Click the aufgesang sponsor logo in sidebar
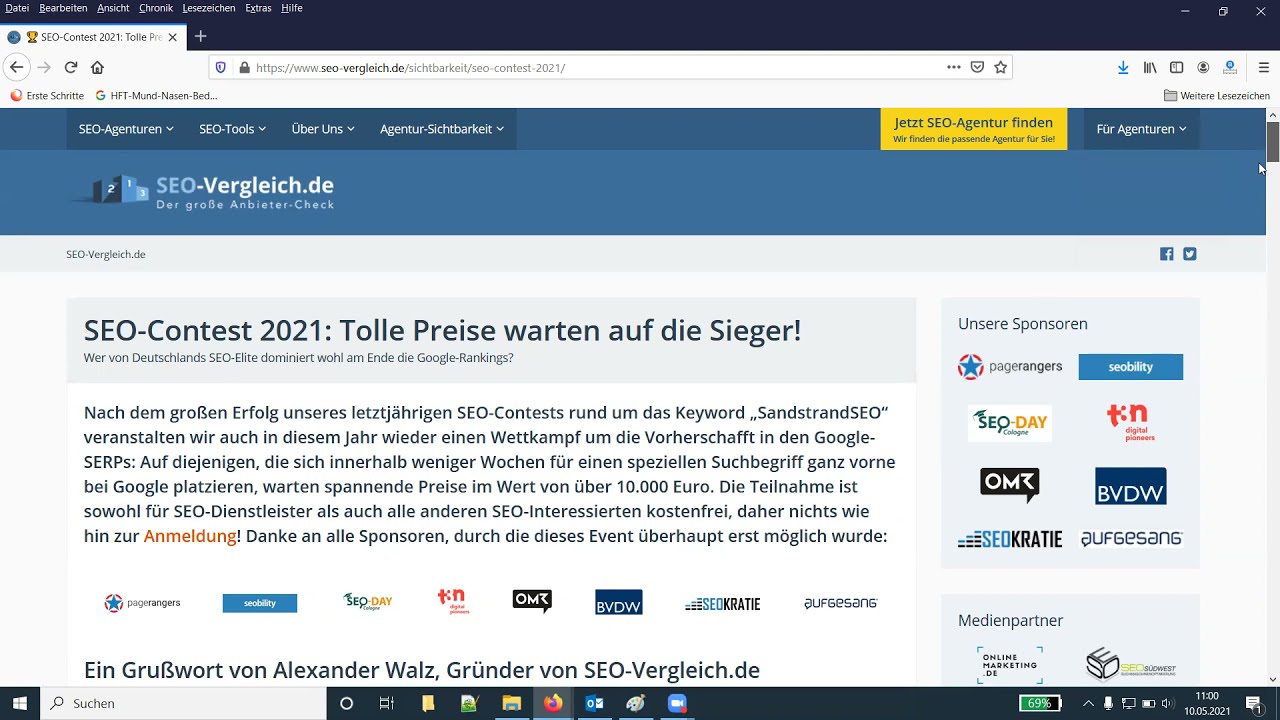 pyautogui.click(x=1131, y=539)
